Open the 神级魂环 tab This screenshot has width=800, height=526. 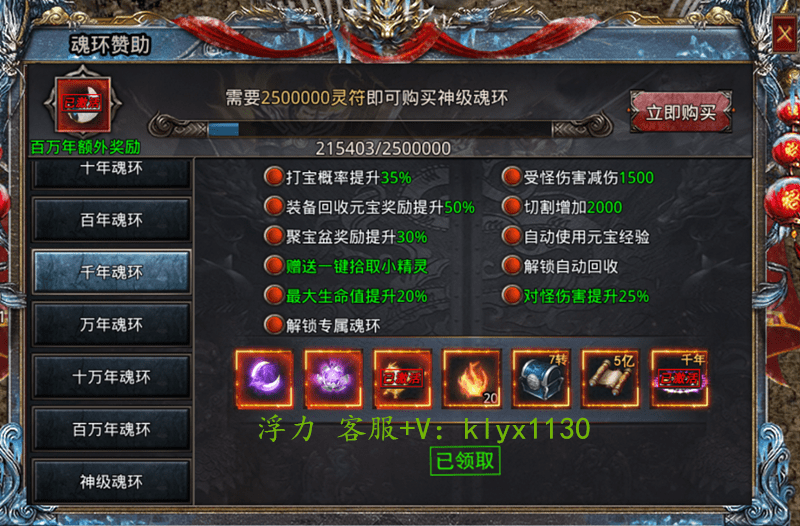(x=111, y=482)
